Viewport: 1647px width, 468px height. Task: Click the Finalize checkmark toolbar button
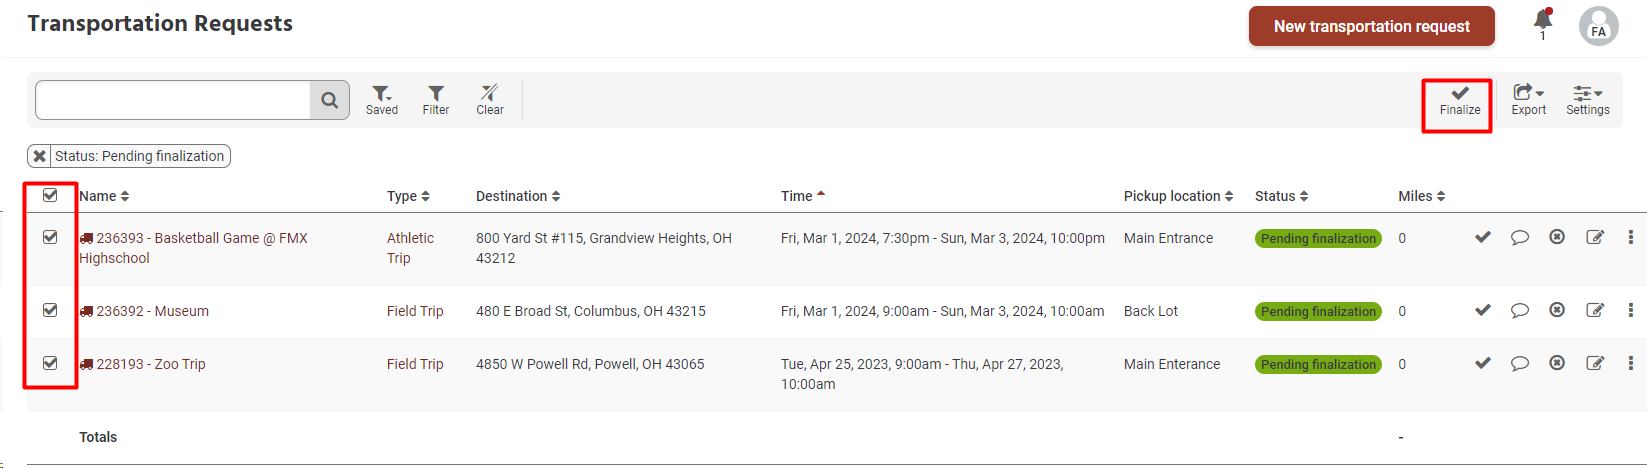(1459, 100)
